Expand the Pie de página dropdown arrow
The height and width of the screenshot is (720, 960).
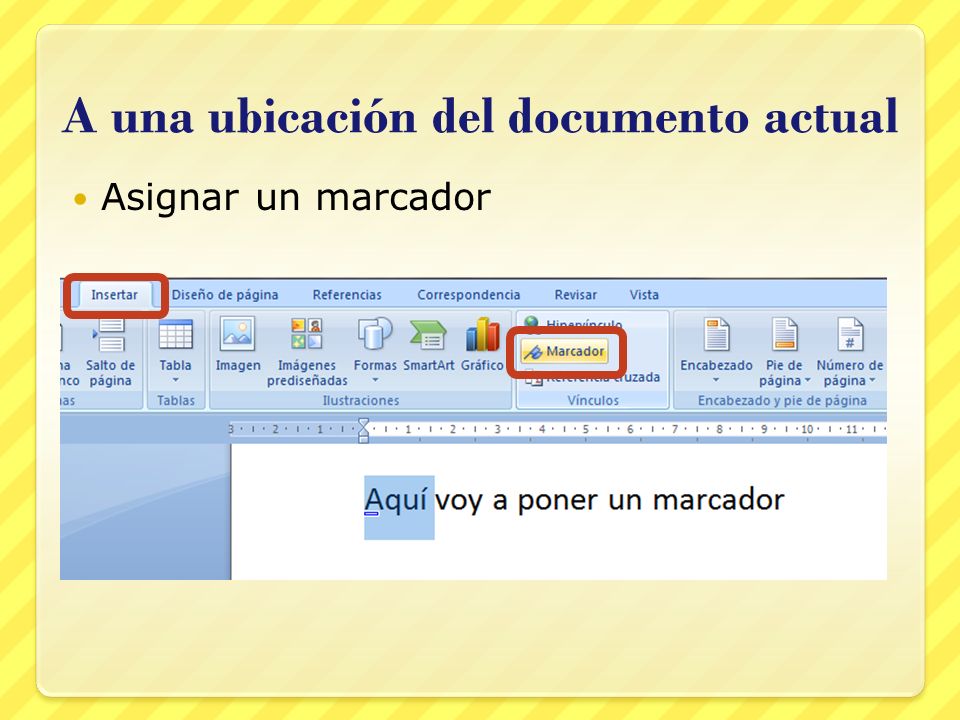point(808,381)
